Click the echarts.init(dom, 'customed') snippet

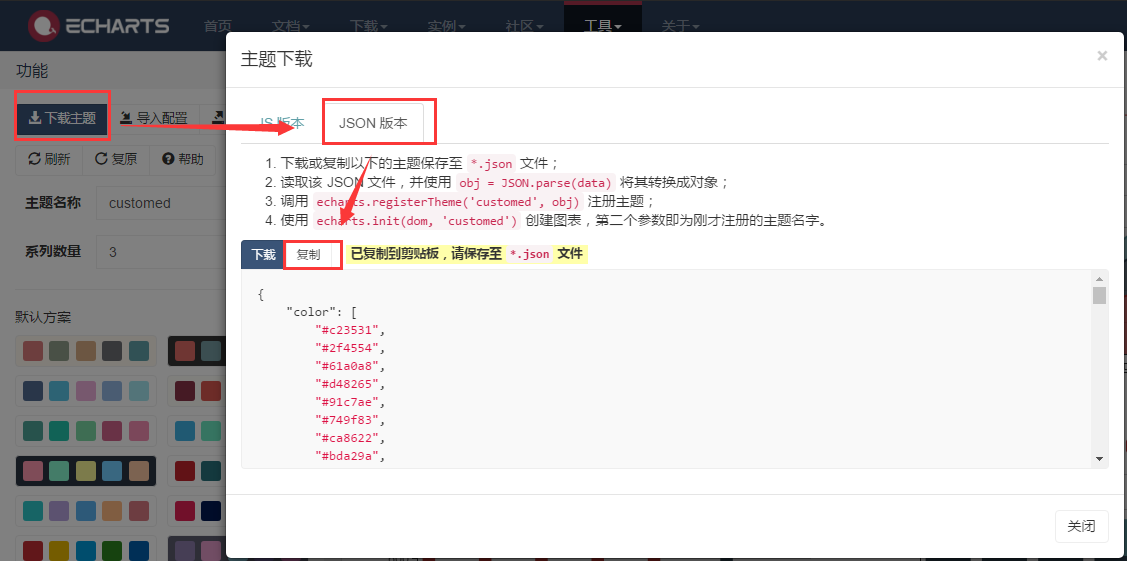click(417, 221)
